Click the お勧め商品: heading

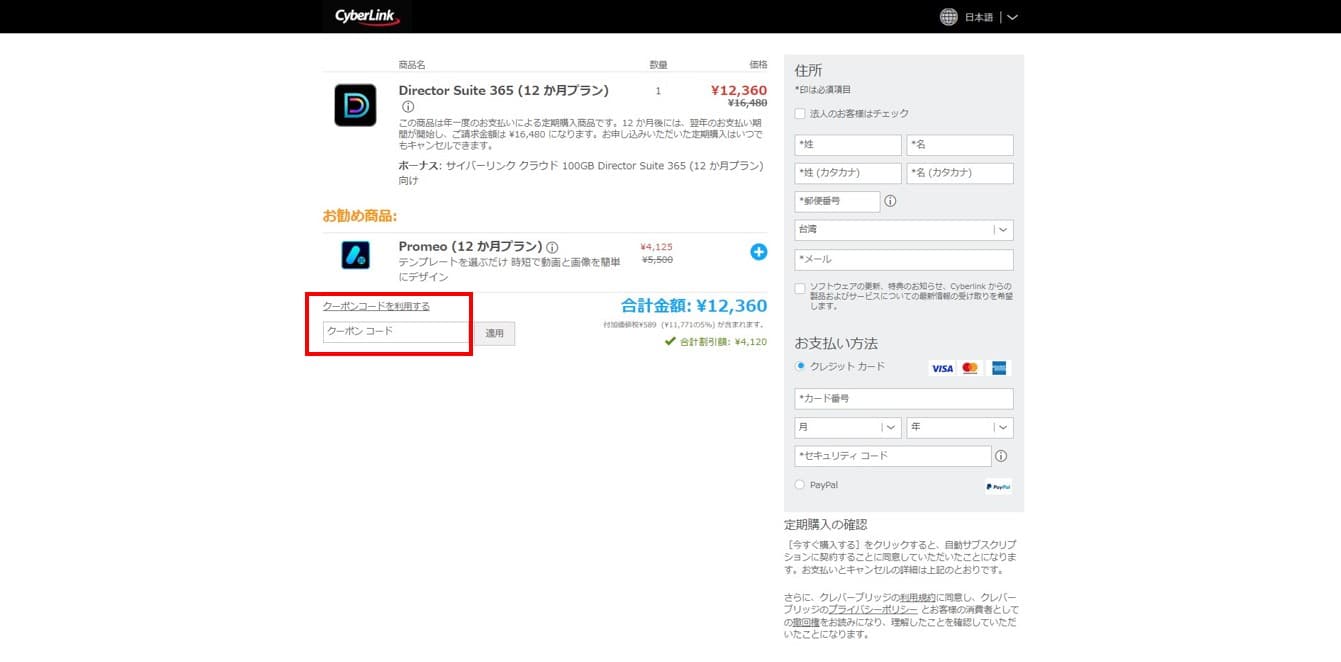coord(360,216)
